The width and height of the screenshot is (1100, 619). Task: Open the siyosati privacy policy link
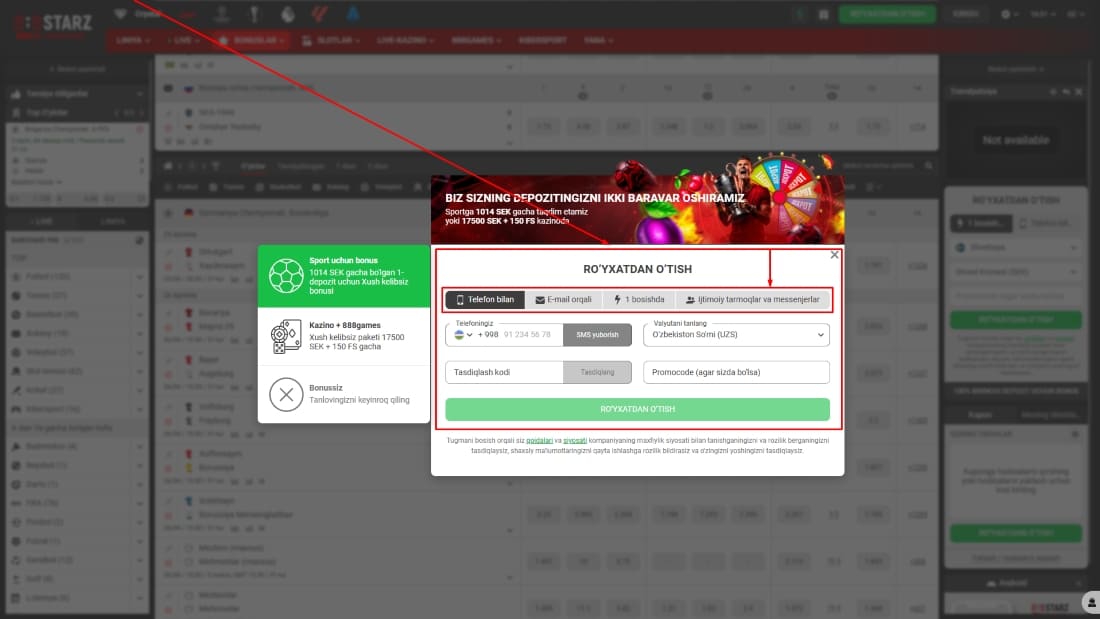click(x=575, y=441)
